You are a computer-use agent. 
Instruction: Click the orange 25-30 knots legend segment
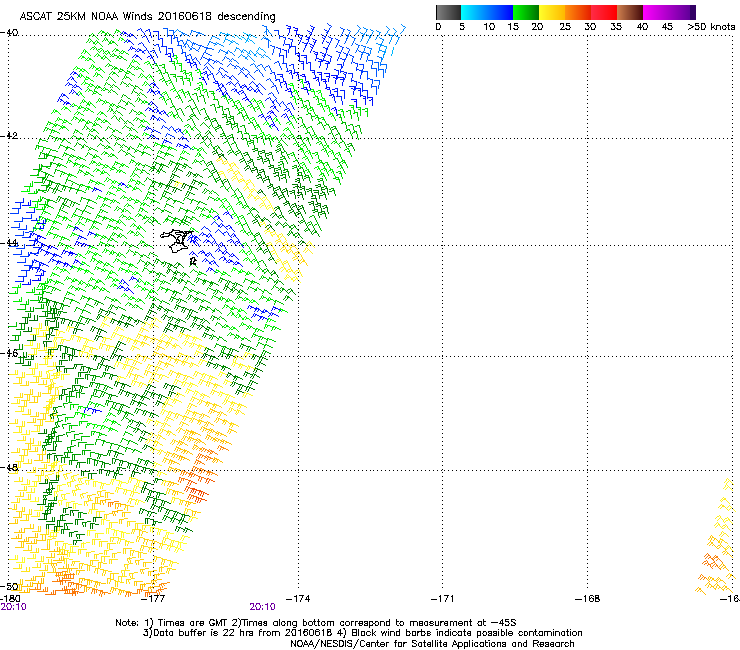click(578, 12)
